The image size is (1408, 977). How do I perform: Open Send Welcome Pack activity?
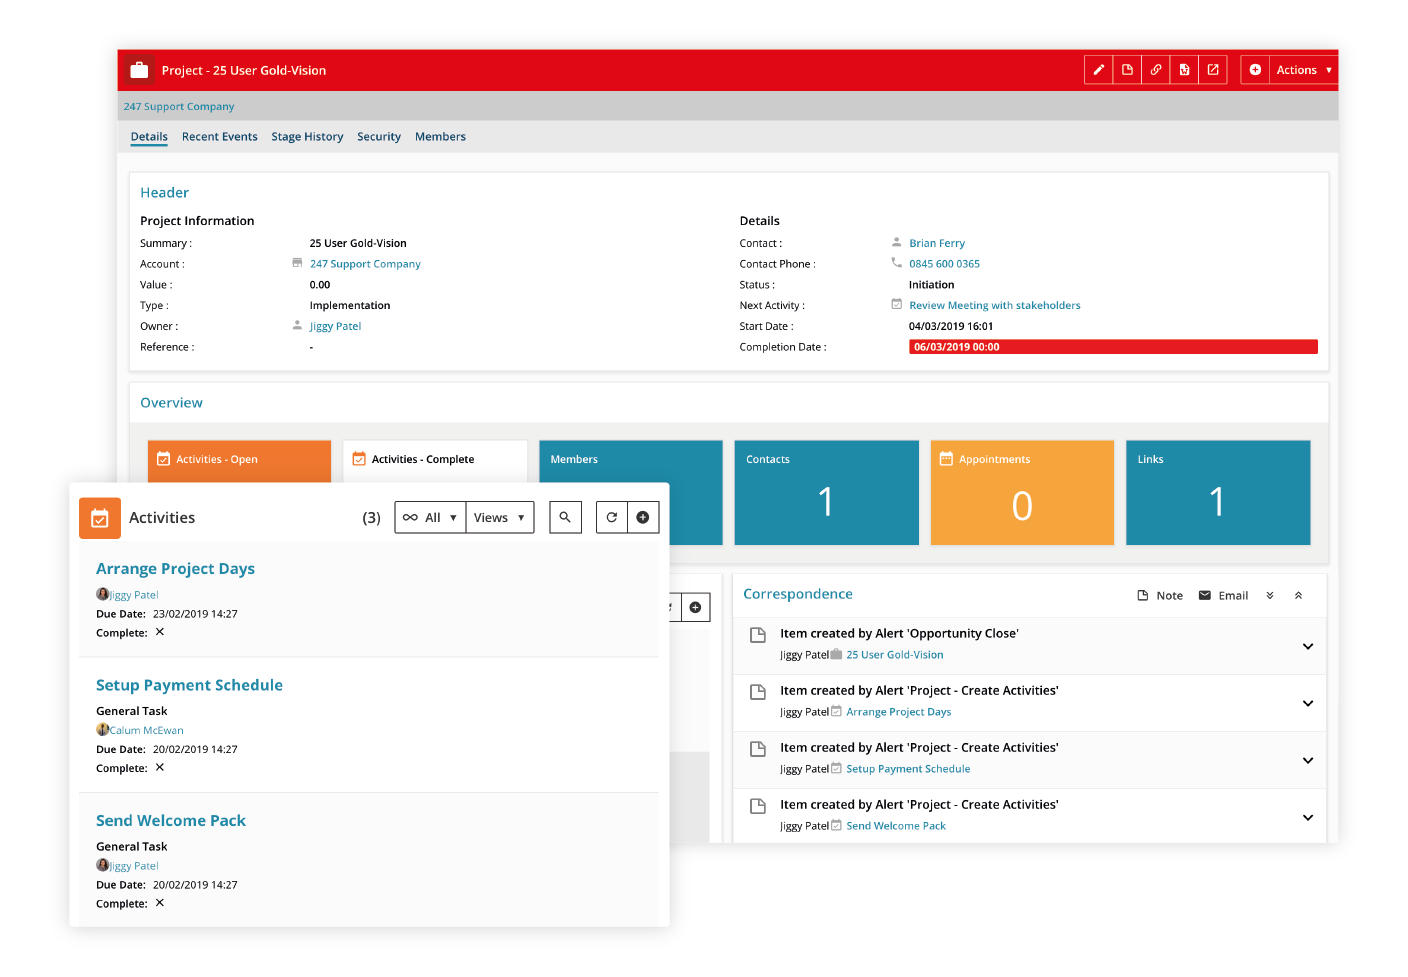click(x=171, y=821)
